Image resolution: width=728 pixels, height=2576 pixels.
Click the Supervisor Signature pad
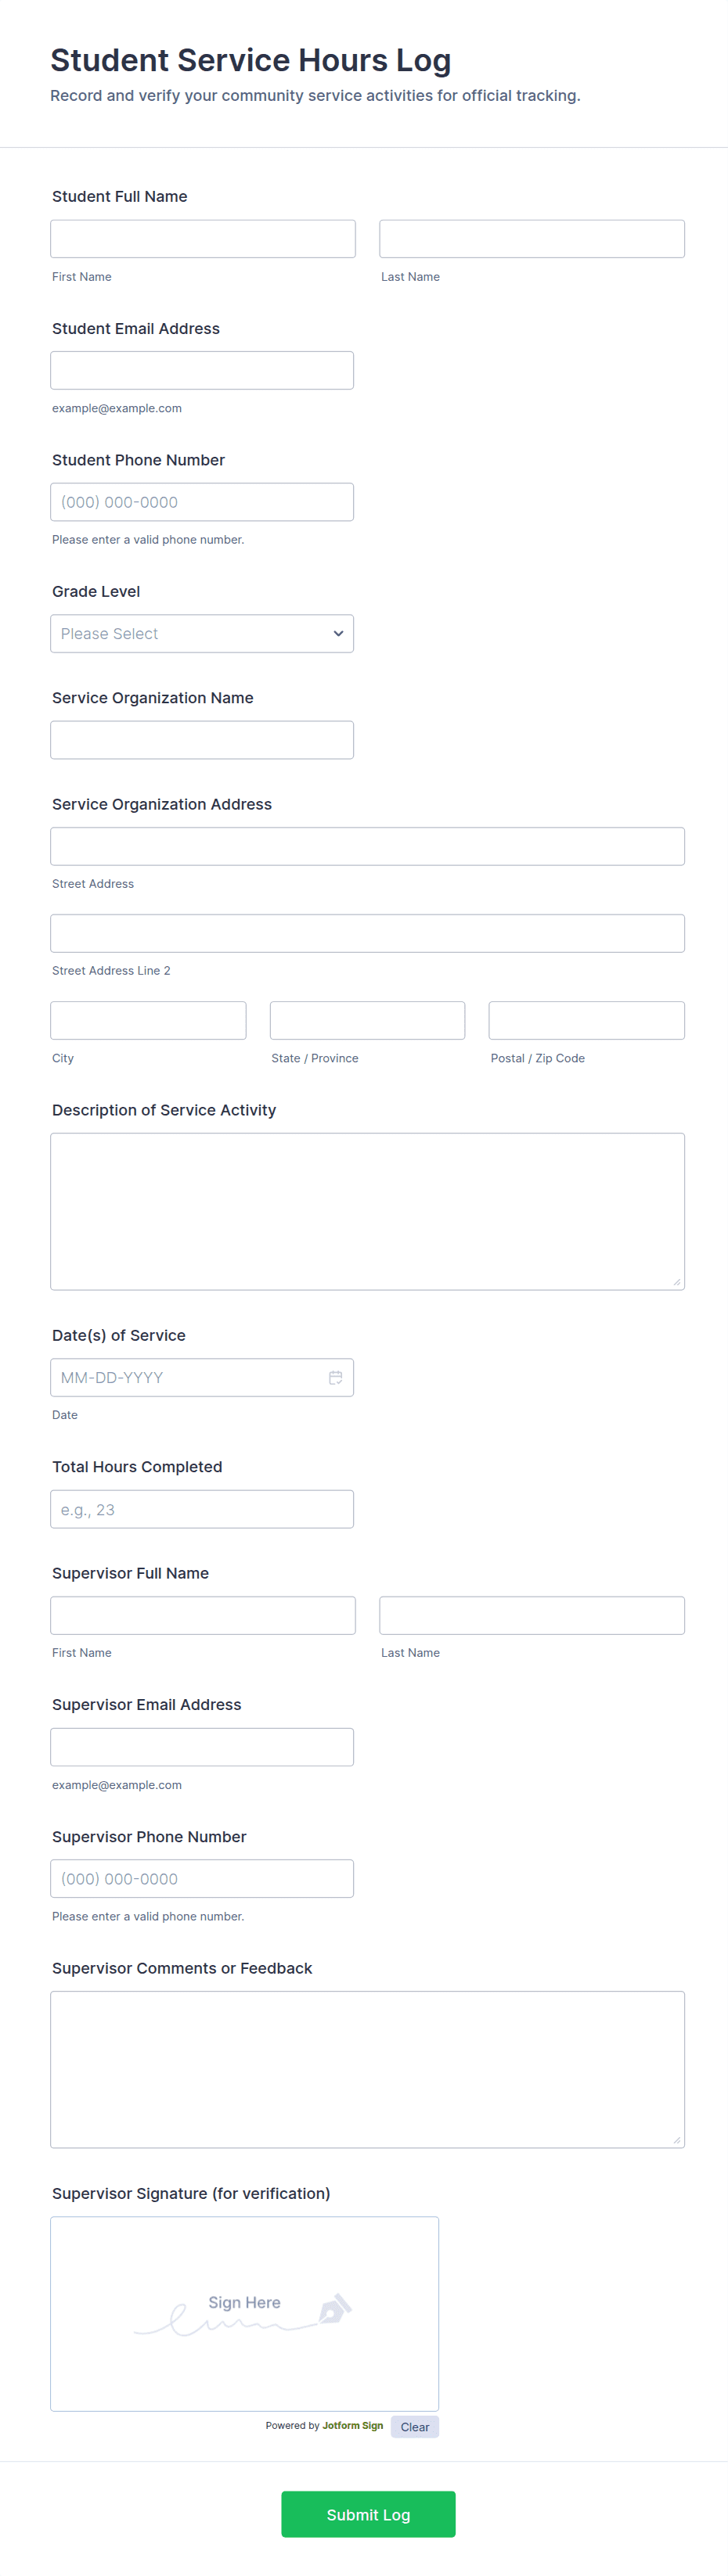click(x=244, y=2313)
